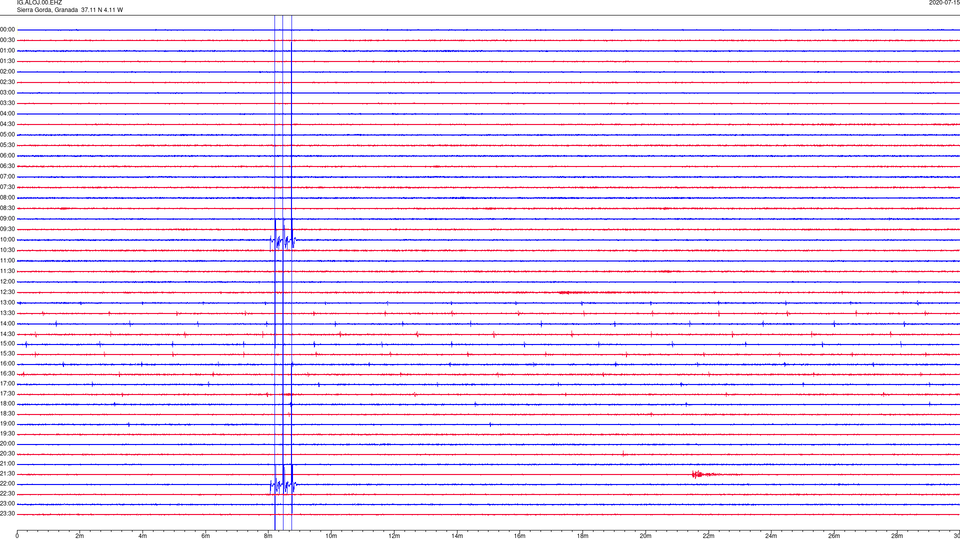The width and height of the screenshot is (960, 540).
Task: Click the 26m tick label on time axis
Action: click(834, 536)
